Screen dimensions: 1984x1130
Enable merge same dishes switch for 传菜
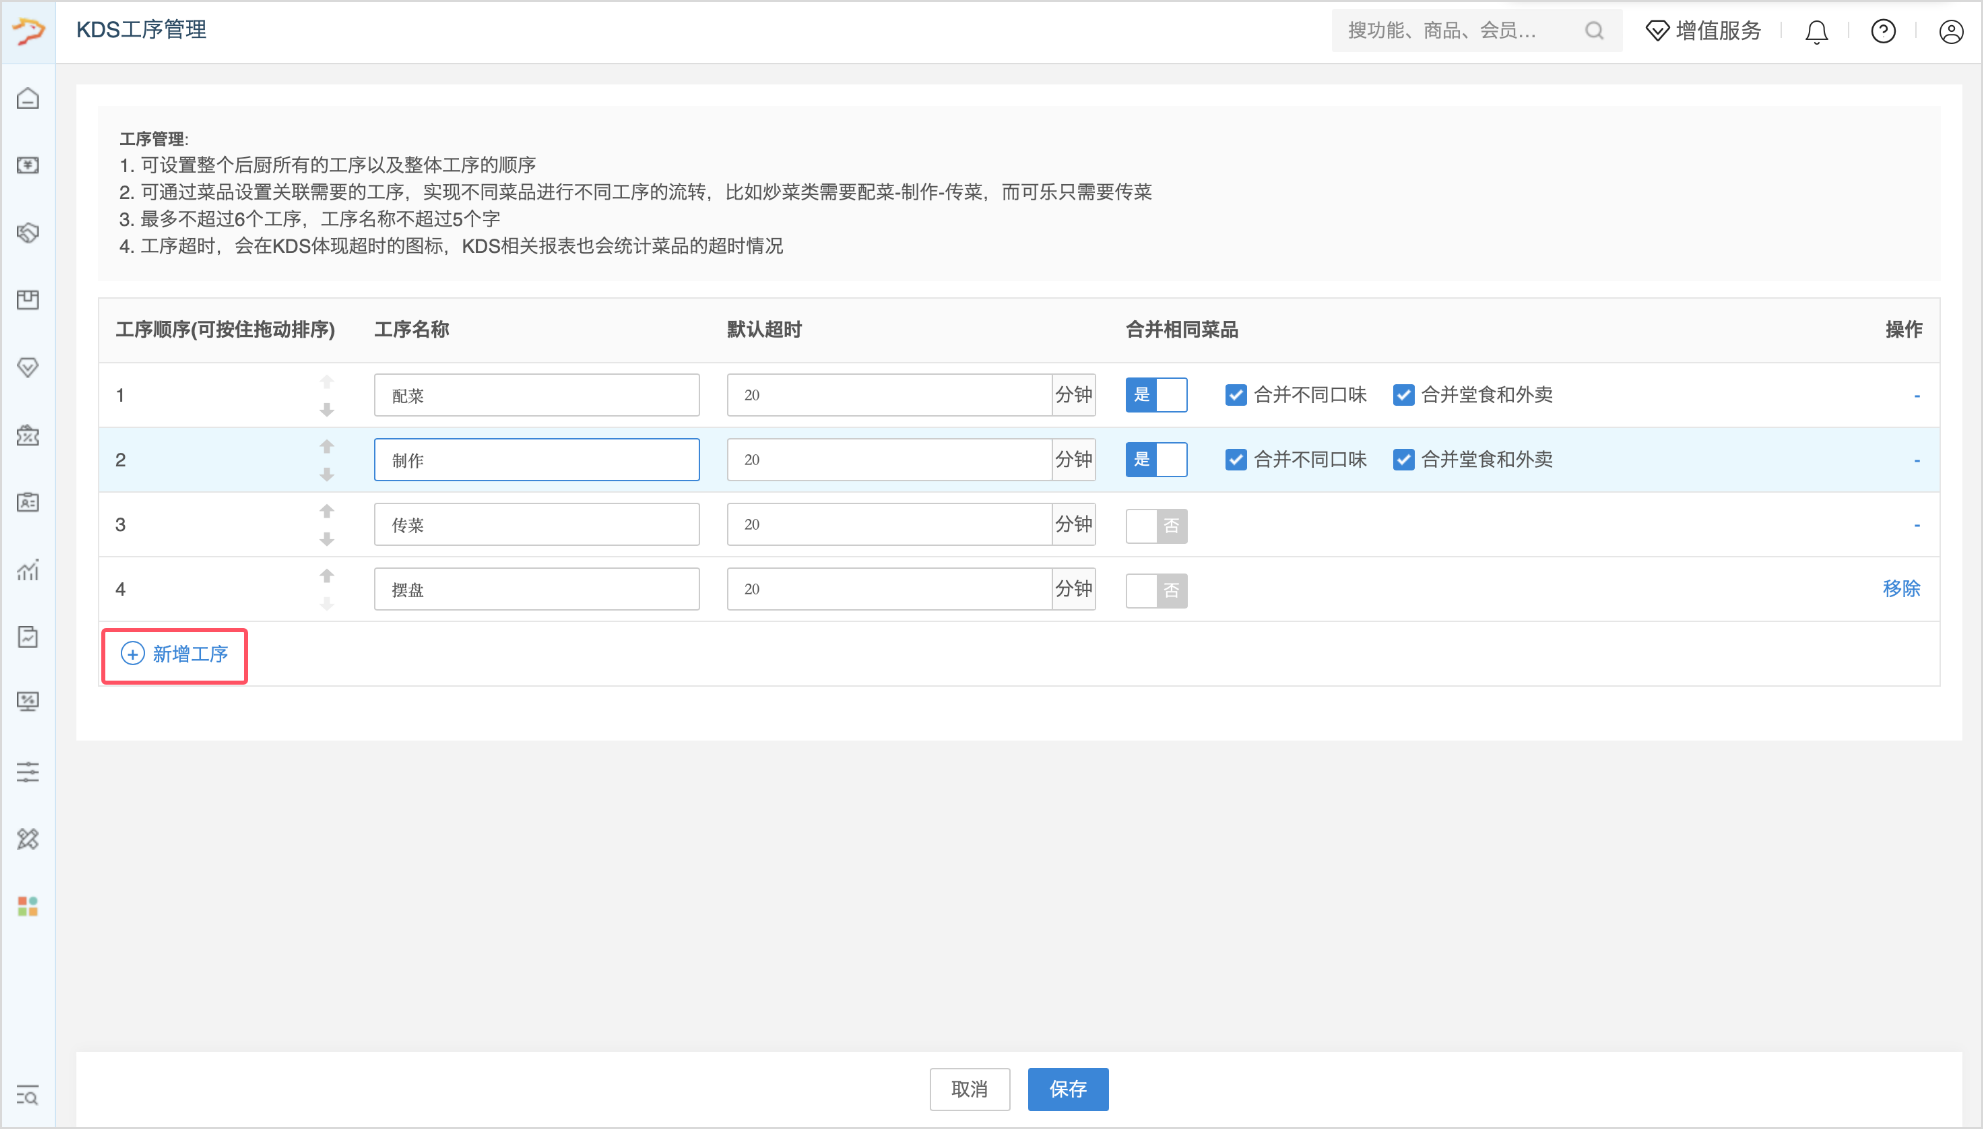1156,525
